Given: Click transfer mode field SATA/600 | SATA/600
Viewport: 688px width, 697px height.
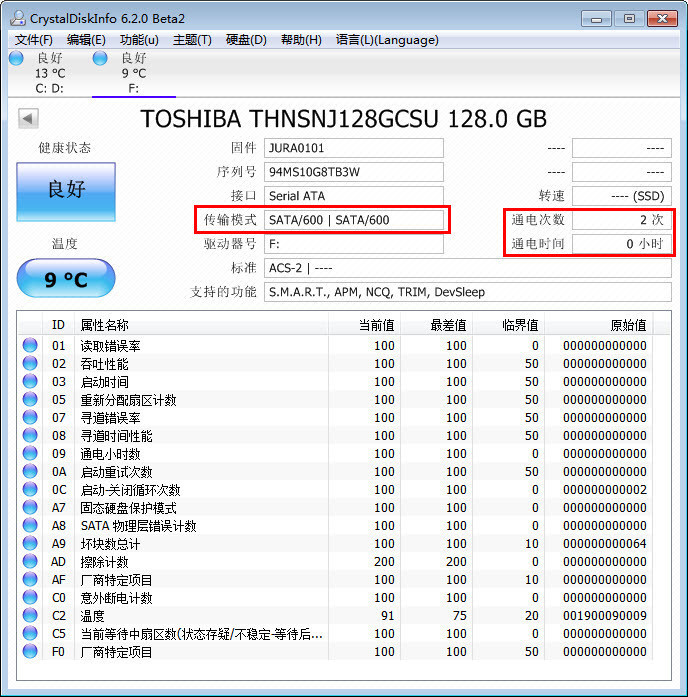Looking at the screenshot, I should (x=354, y=220).
